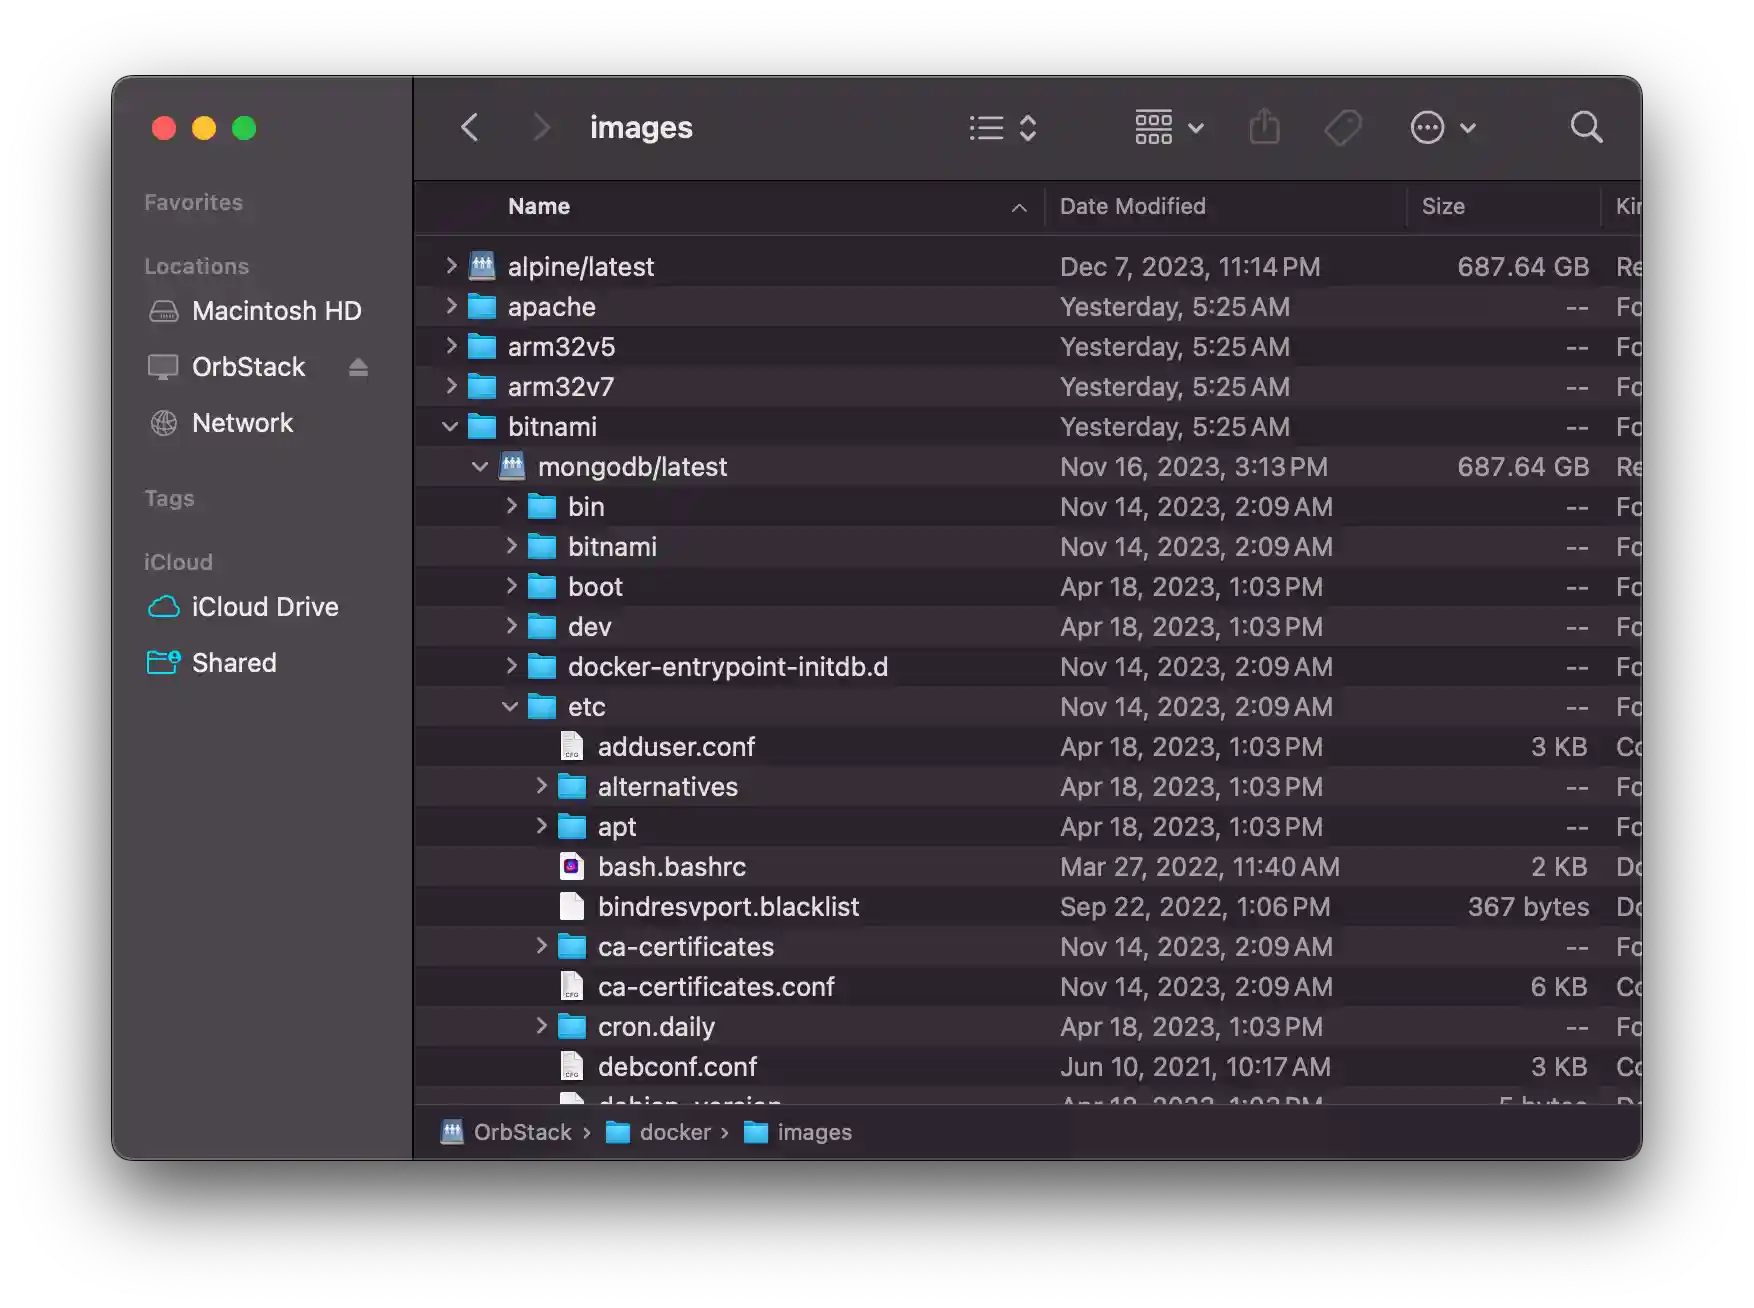Image resolution: width=1754 pixels, height=1308 pixels.
Task: Expand the alpine/latest disclosure triangle
Action: (450, 266)
